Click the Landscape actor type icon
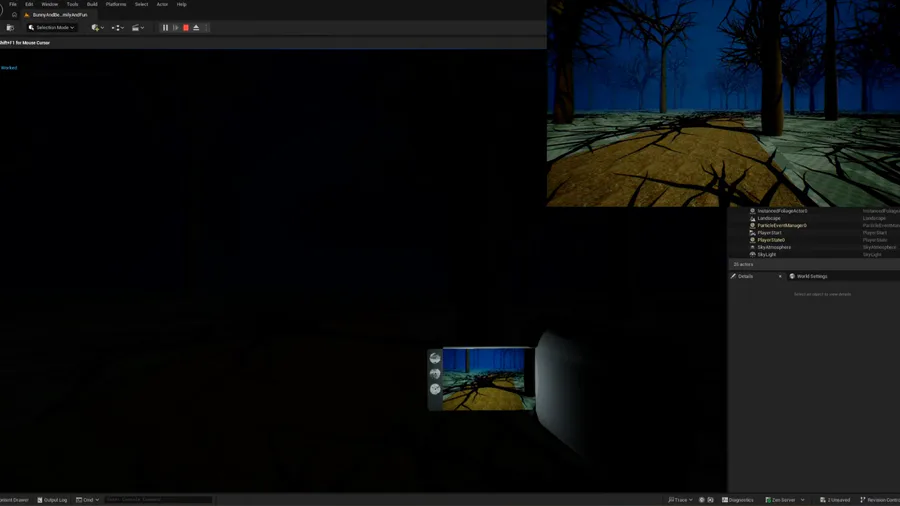 pyautogui.click(x=752, y=218)
